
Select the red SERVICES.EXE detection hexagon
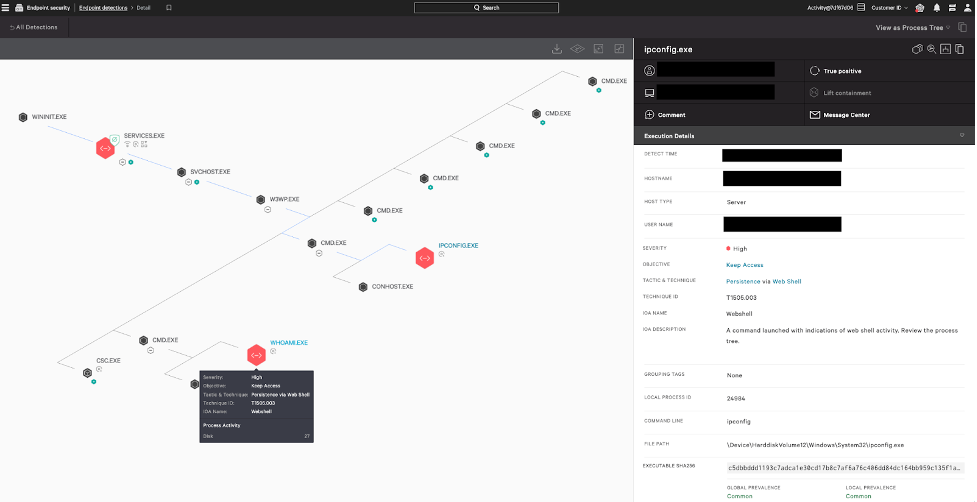pos(105,148)
